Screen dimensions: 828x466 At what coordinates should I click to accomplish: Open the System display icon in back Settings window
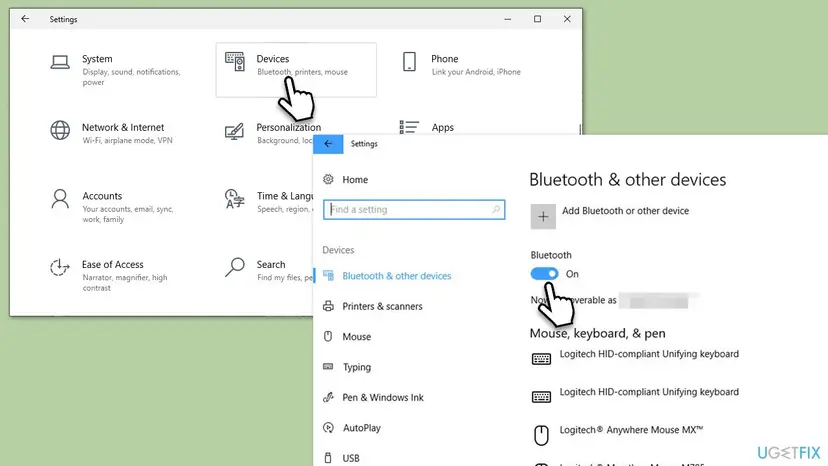pyautogui.click(x=60, y=62)
